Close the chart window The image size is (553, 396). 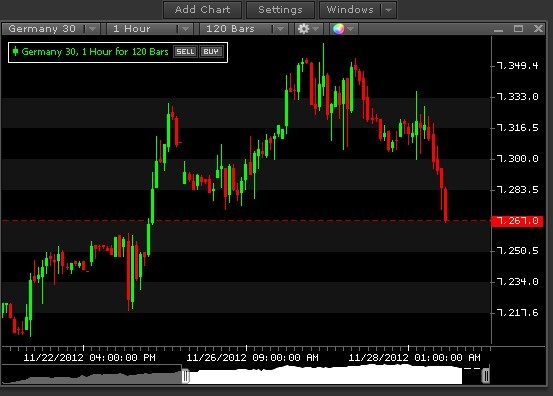pyautogui.click(x=538, y=29)
